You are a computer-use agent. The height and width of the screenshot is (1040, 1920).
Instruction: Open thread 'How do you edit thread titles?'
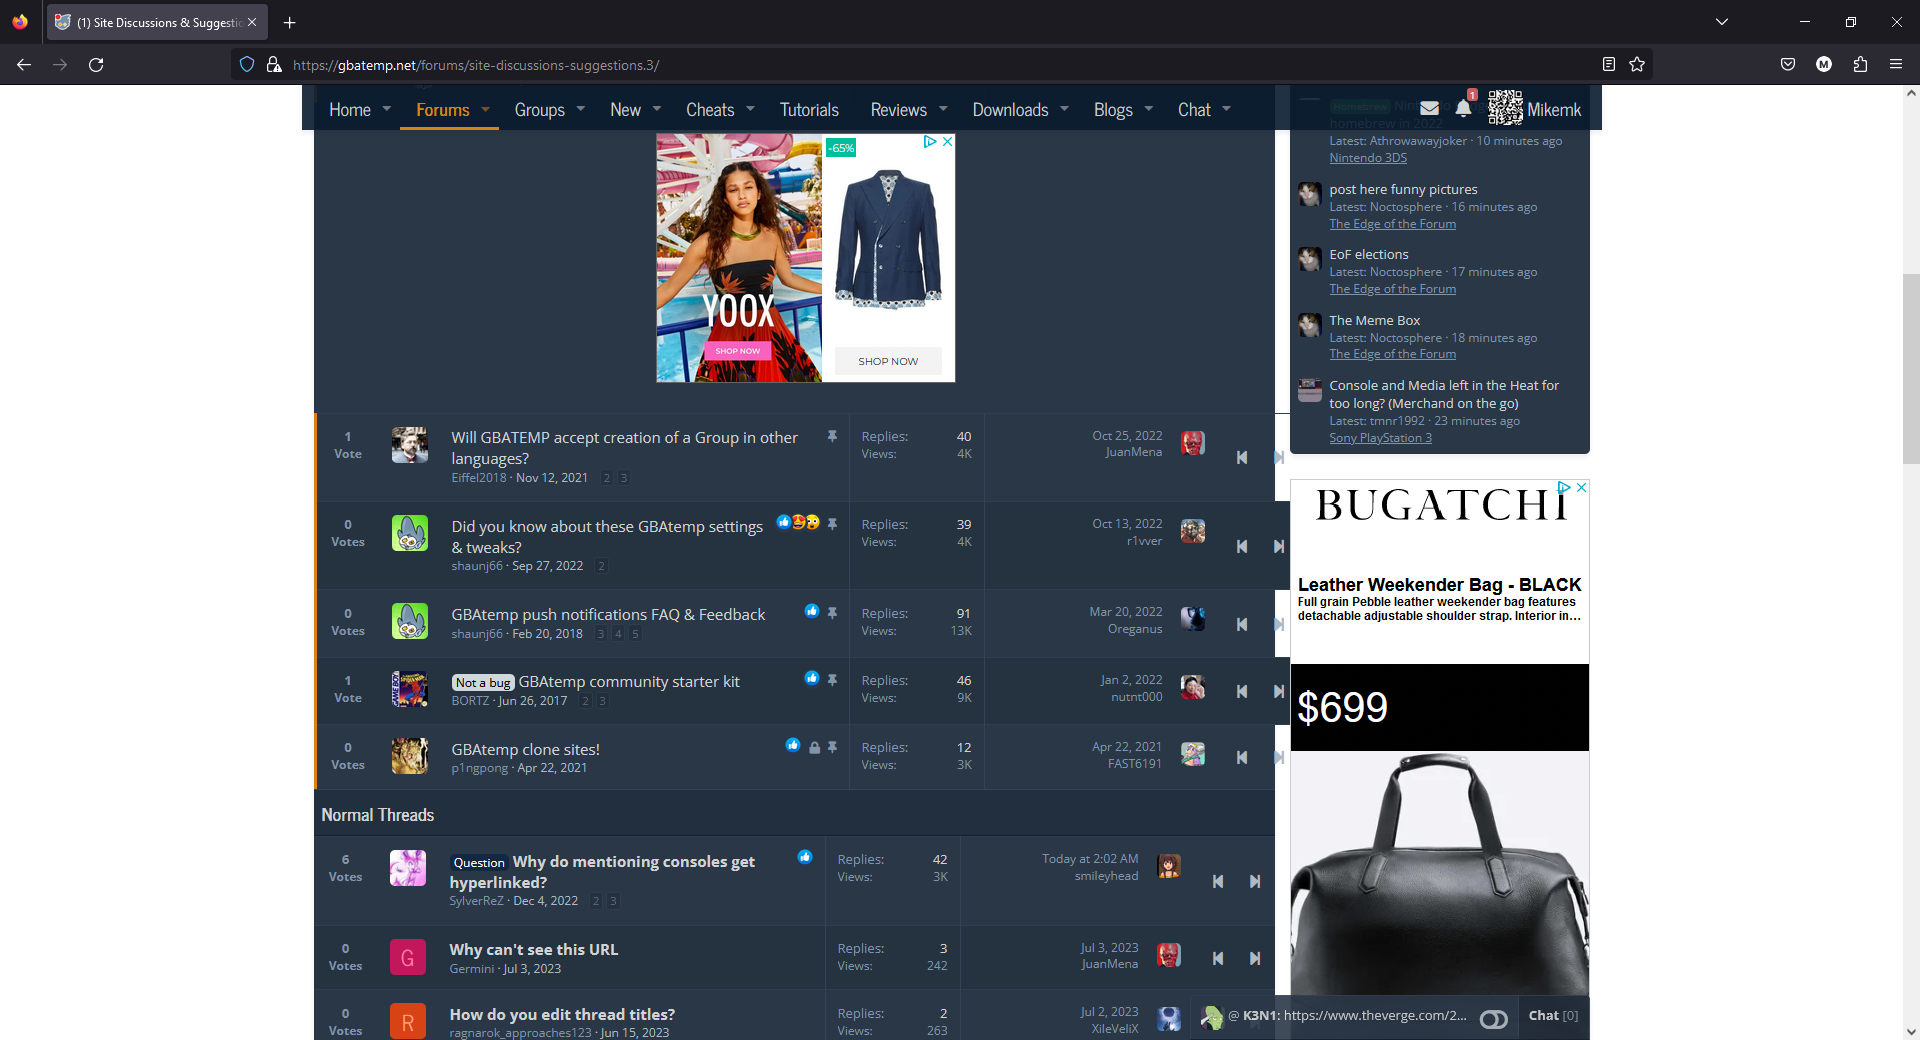pos(562,1014)
